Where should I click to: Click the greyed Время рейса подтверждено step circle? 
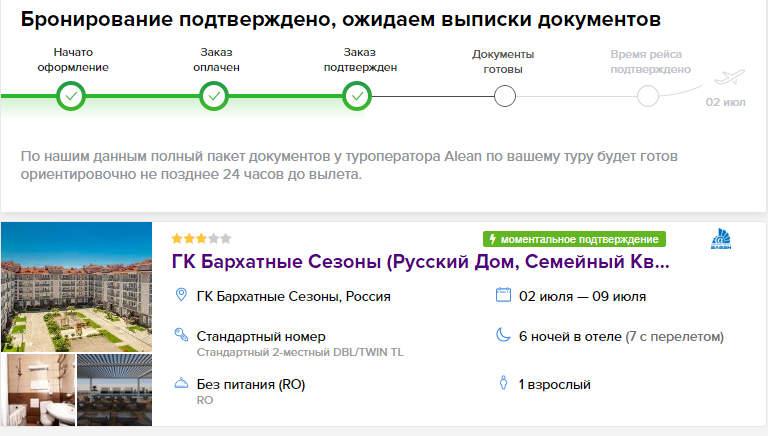pyautogui.click(x=648, y=96)
